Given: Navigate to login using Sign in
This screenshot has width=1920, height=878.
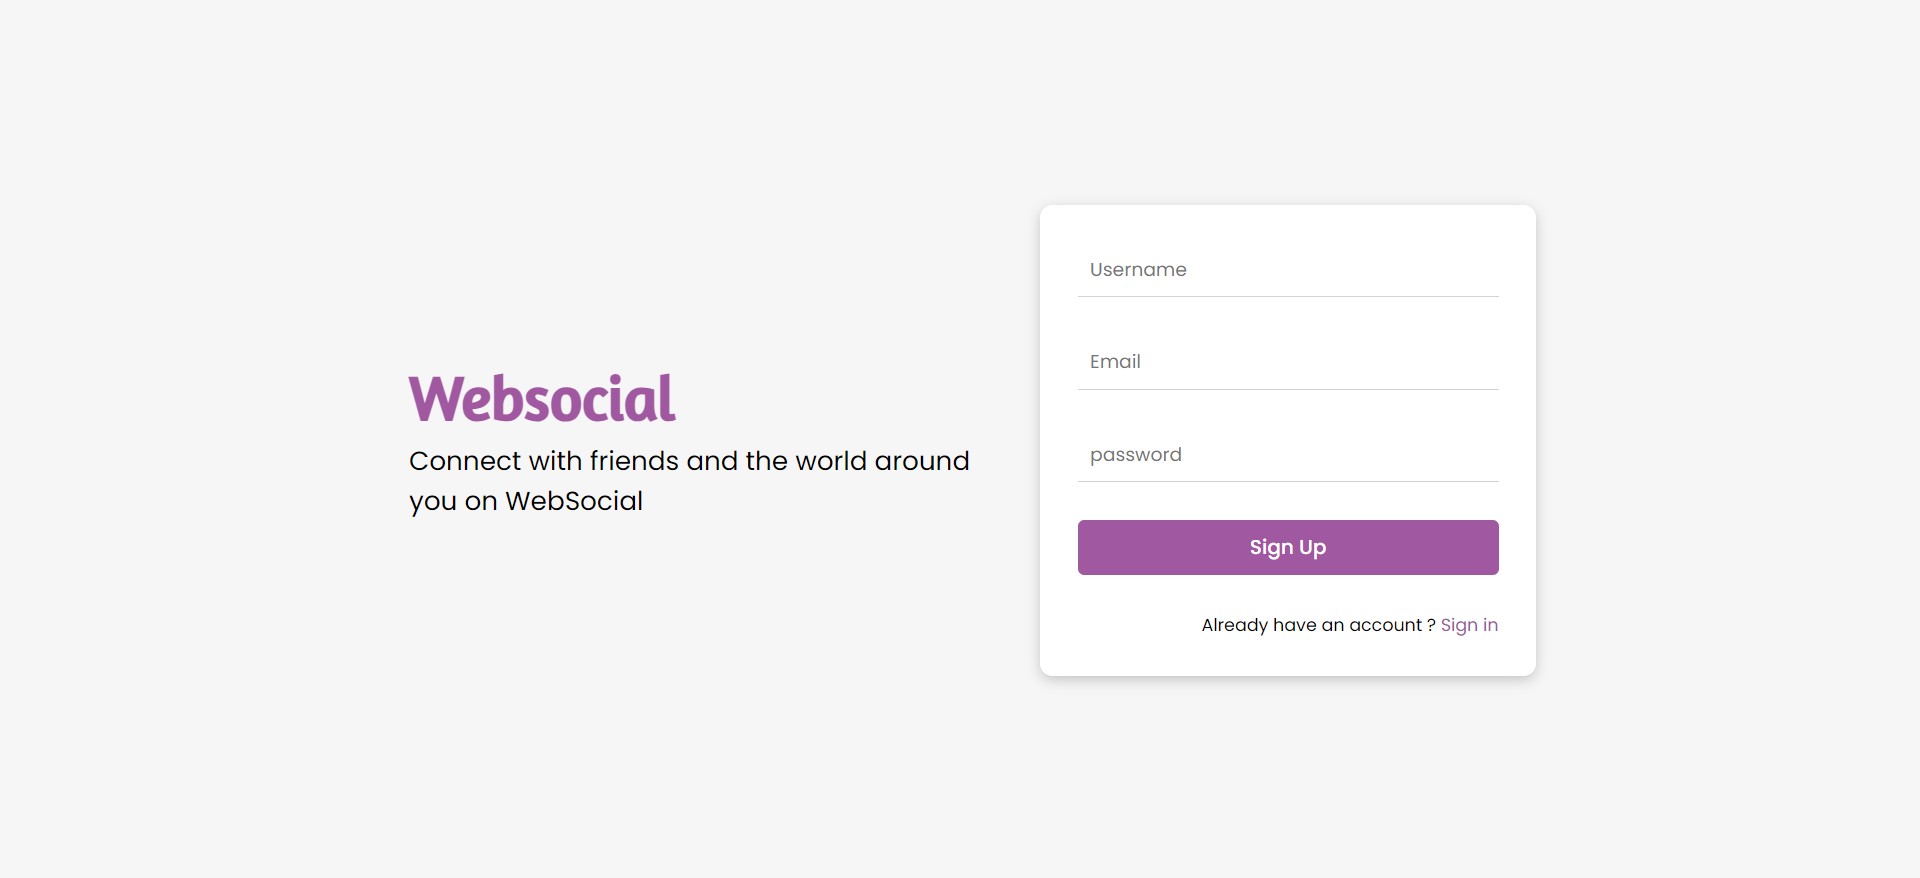Looking at the screenshot, I should (x=1469, y=624).
